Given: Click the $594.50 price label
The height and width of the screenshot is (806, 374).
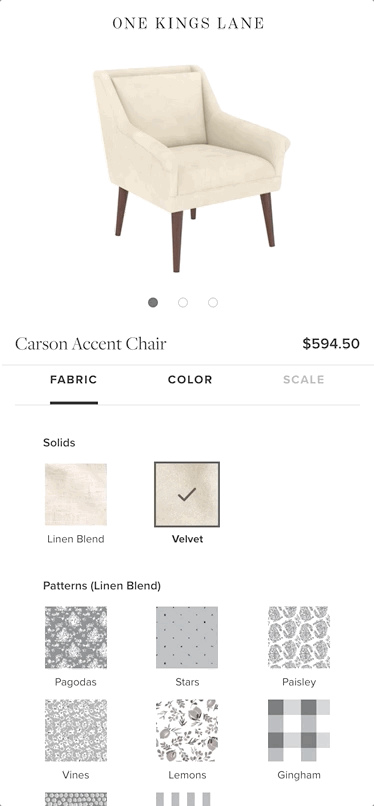Looking at the screenshot, I should point(331,343).
